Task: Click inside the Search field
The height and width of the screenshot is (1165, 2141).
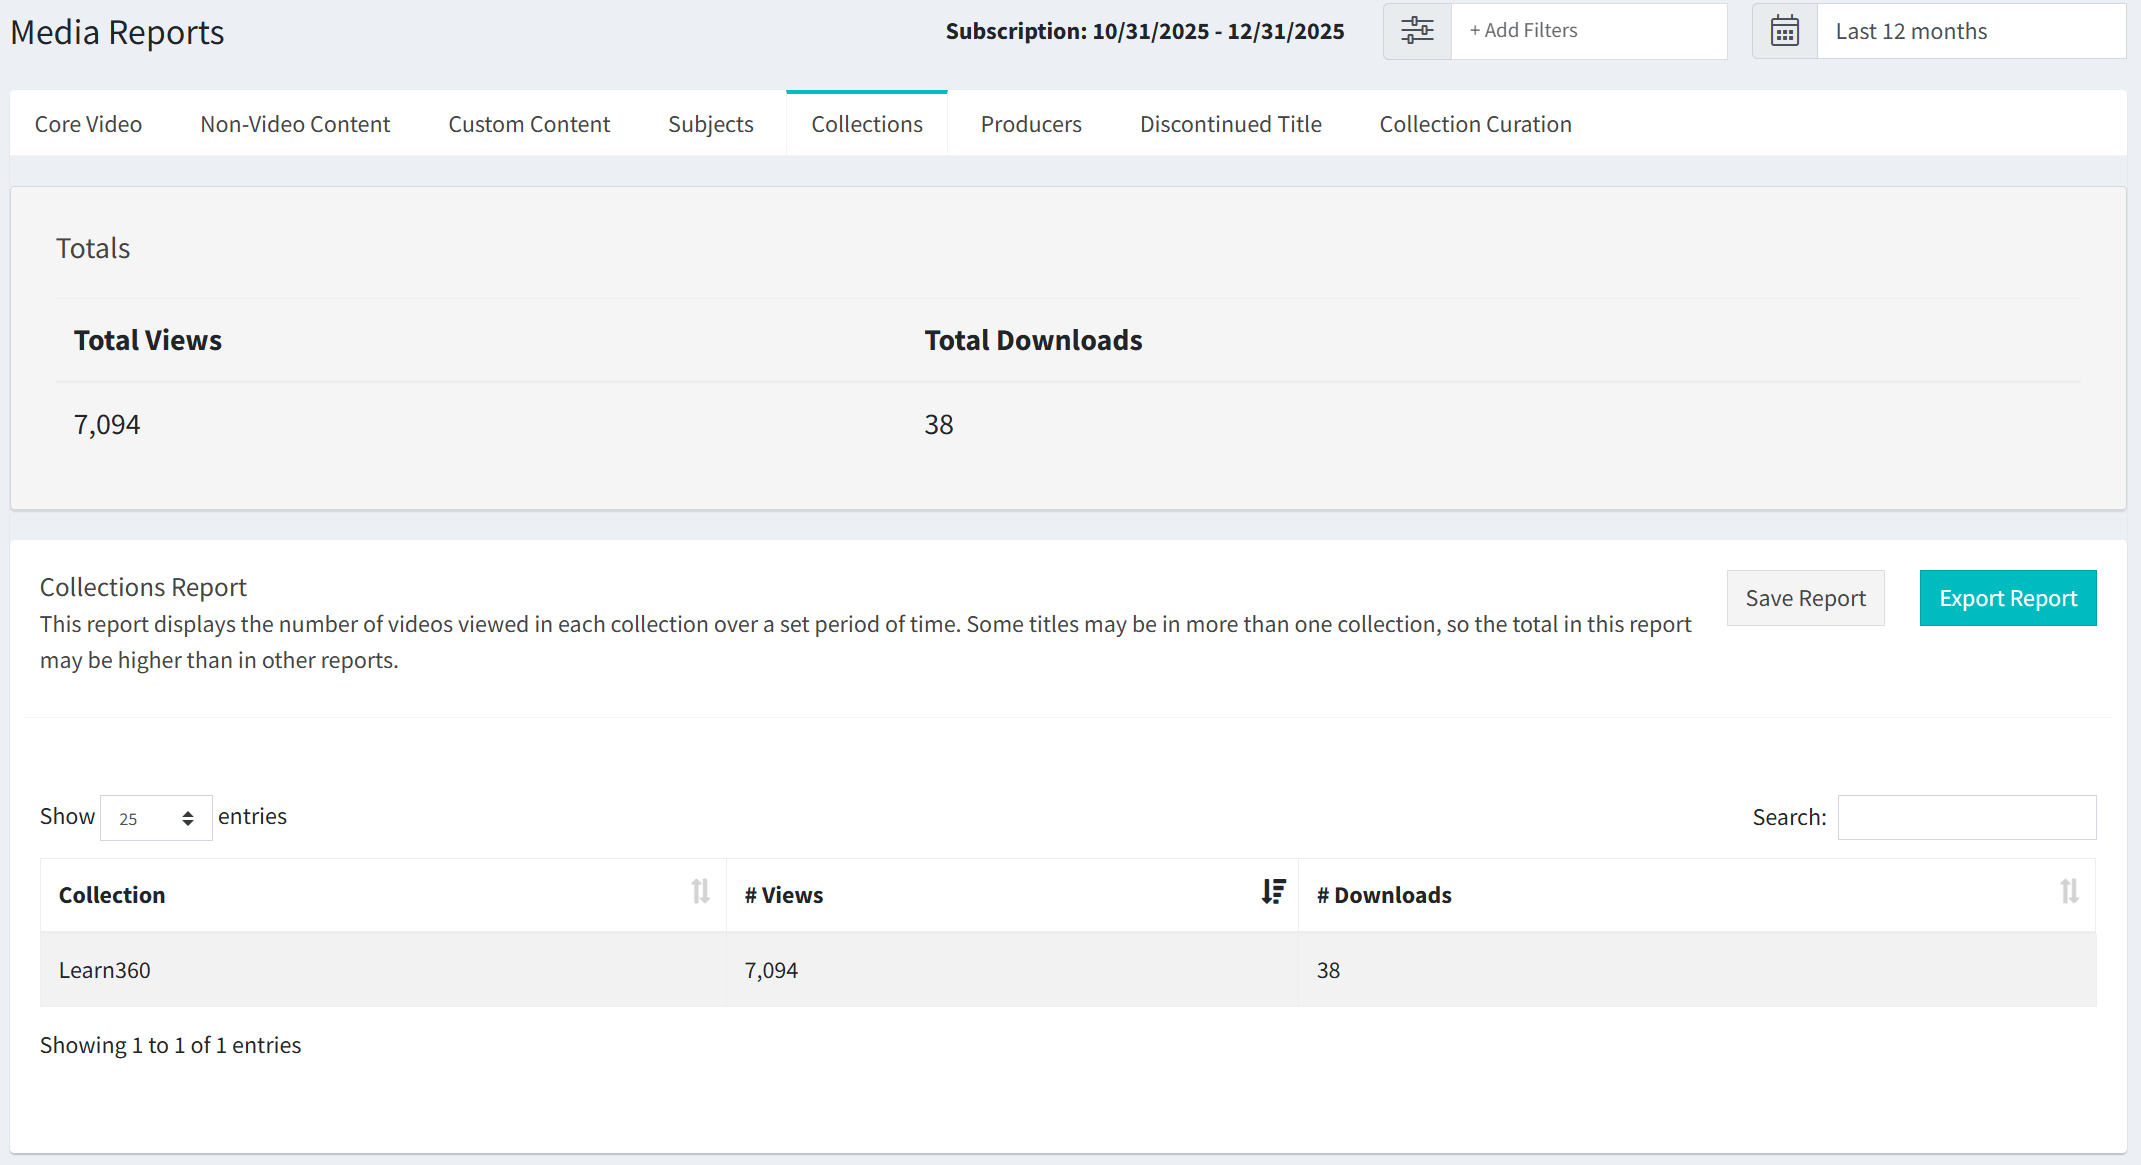Action: coord(1966,817)
